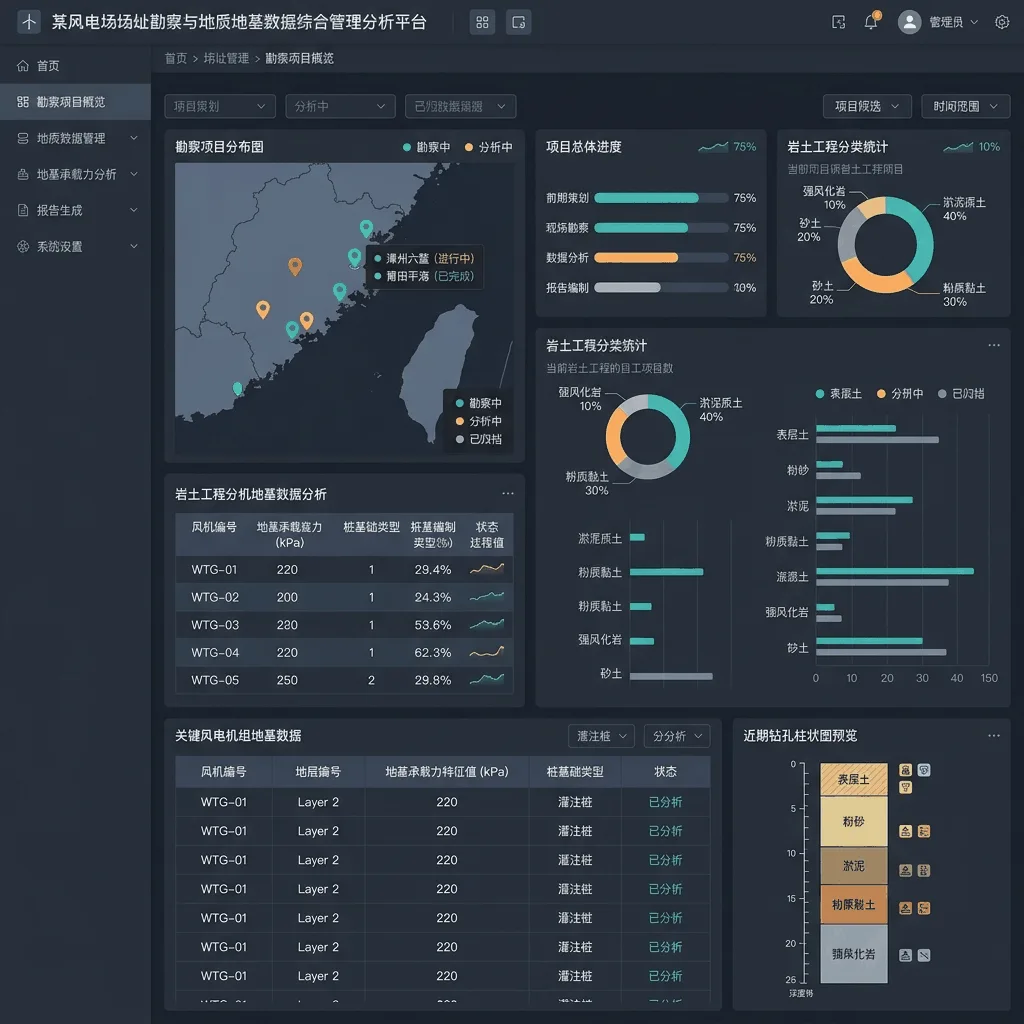
Task: Open more options for 岩土工程分机地基数据分析
Action: pyautogui.click(x=507, y=494)
